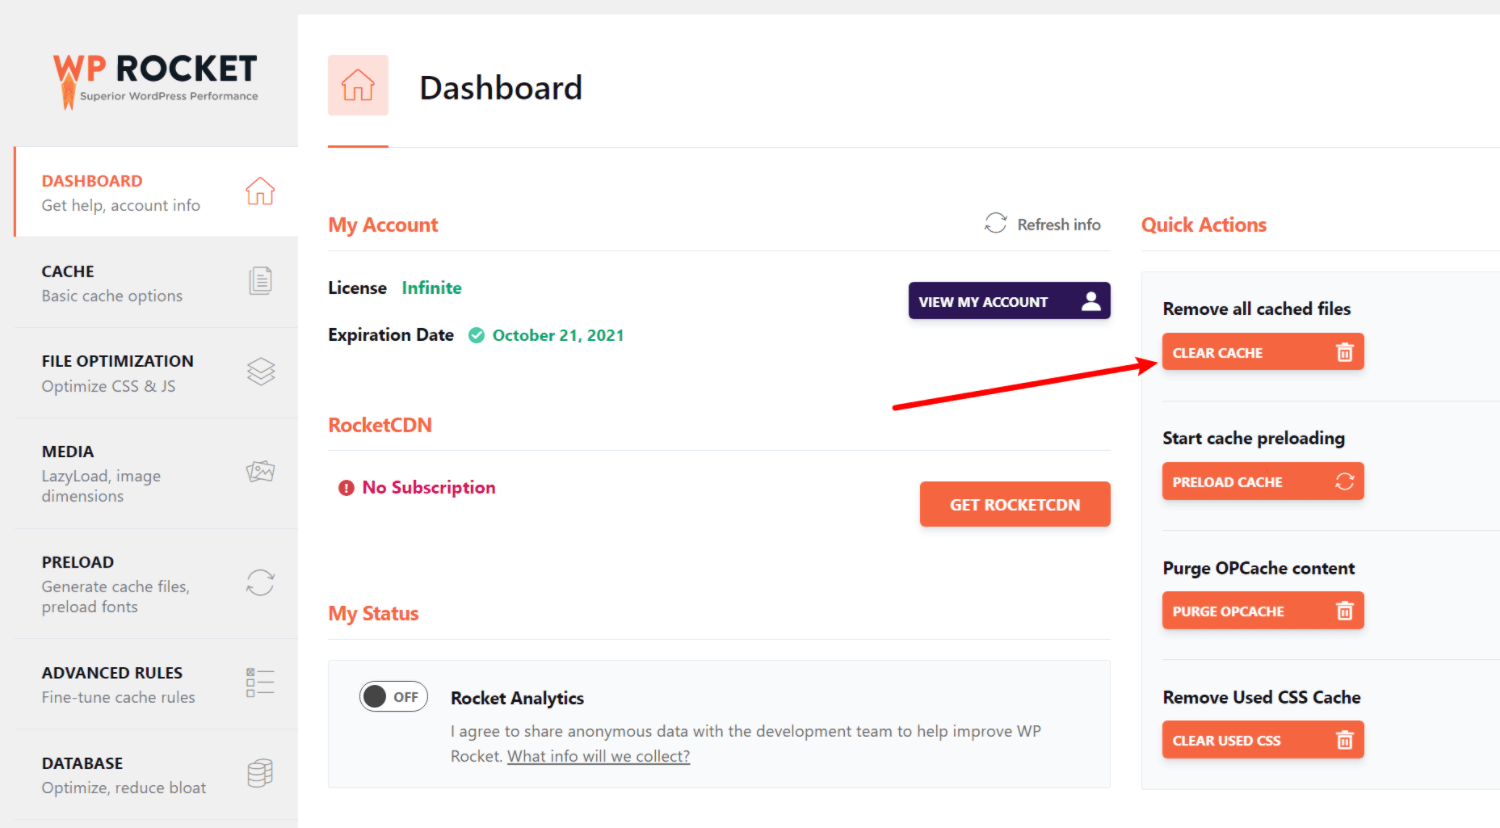
Task: Click the trash icon on Clear Used CSS button
Action: 1345,740
